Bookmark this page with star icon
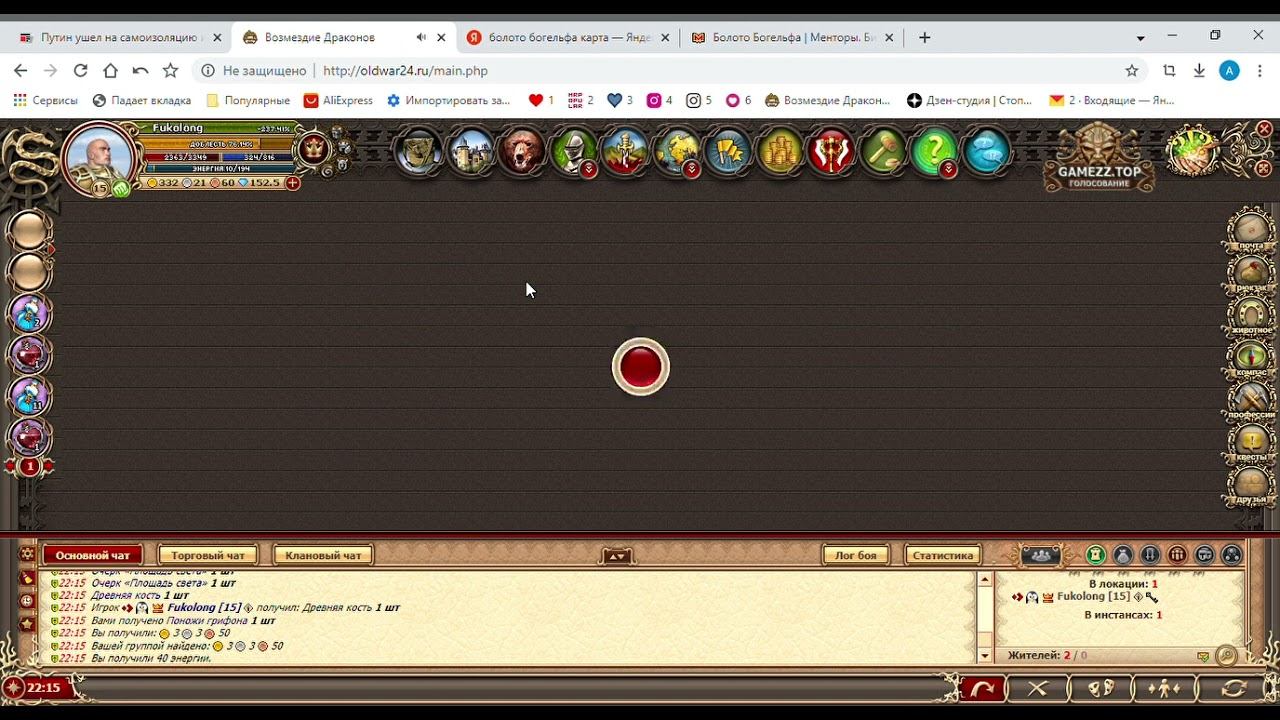This screenshot has width=1280, height=720. 1132,71
